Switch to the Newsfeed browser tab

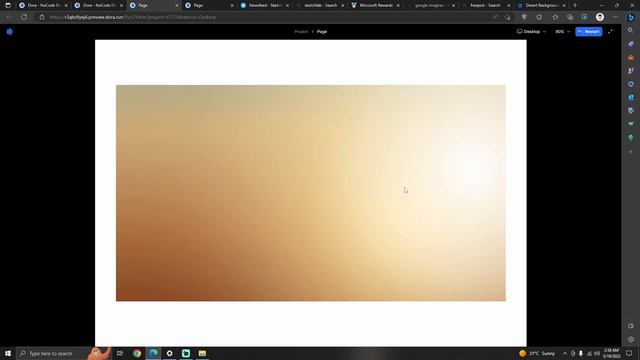[264, 5]
